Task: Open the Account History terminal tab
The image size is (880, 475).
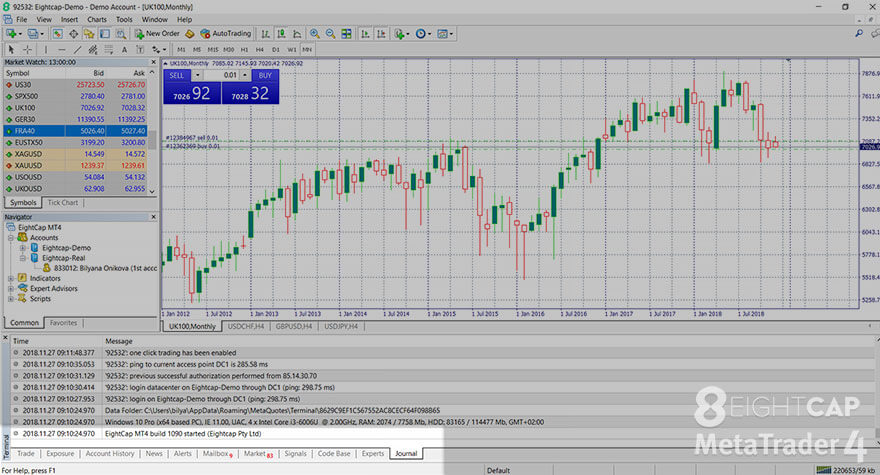Action: click(110, 454)
